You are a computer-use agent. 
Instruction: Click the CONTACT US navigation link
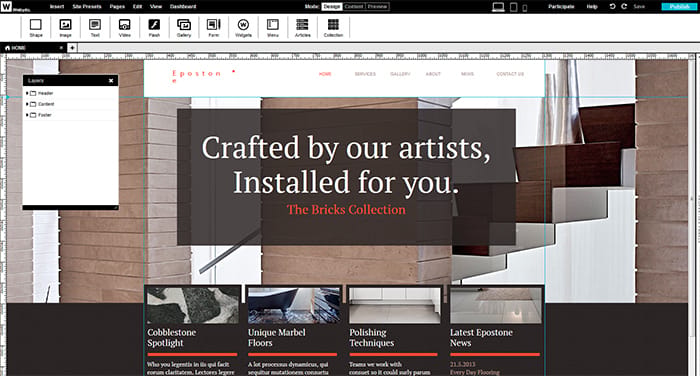(x=510, y=74)
